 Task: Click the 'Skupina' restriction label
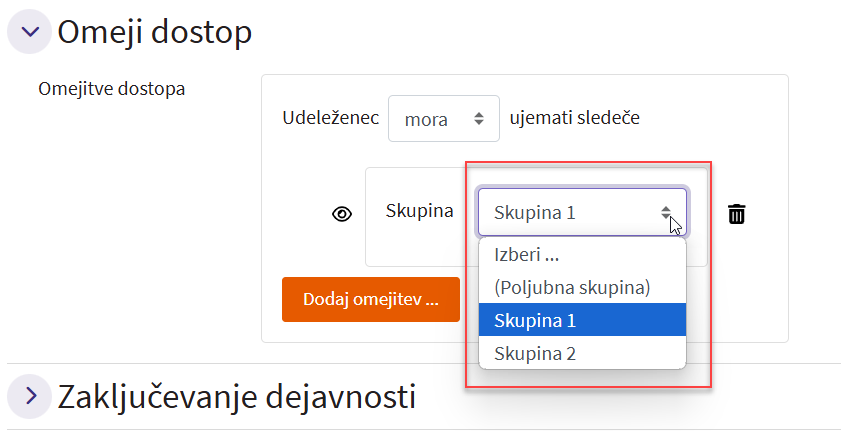419,211
